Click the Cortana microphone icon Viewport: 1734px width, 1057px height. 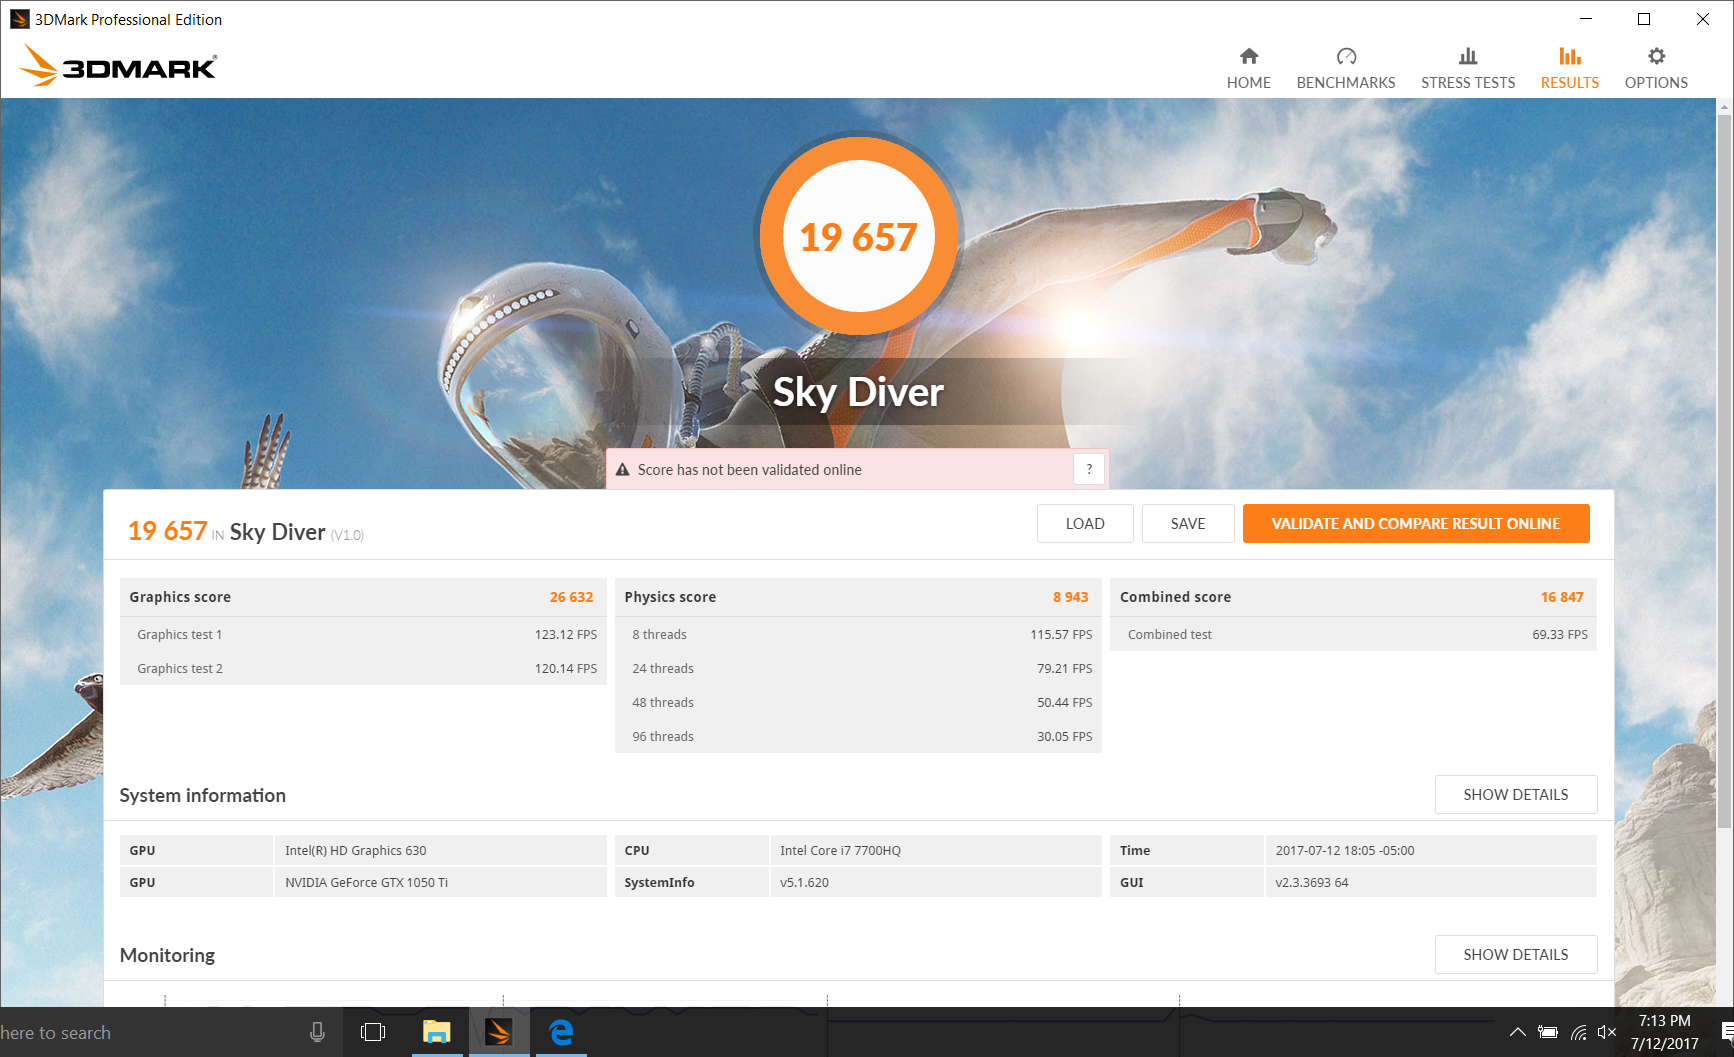pyautogui.click(x=317, y=1032)
